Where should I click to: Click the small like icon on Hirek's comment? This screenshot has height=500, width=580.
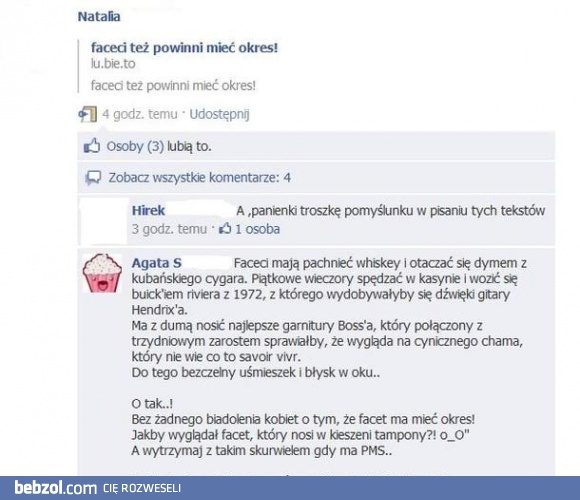(x=225, y=229)
